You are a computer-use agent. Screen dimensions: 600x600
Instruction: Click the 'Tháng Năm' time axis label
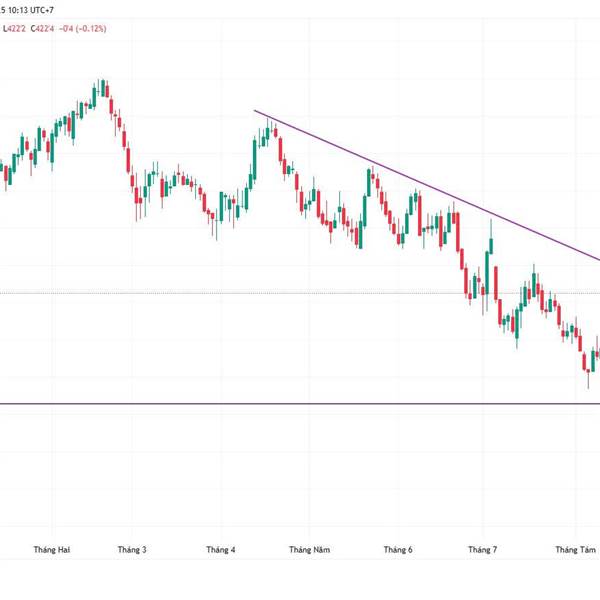click(309, 549)
